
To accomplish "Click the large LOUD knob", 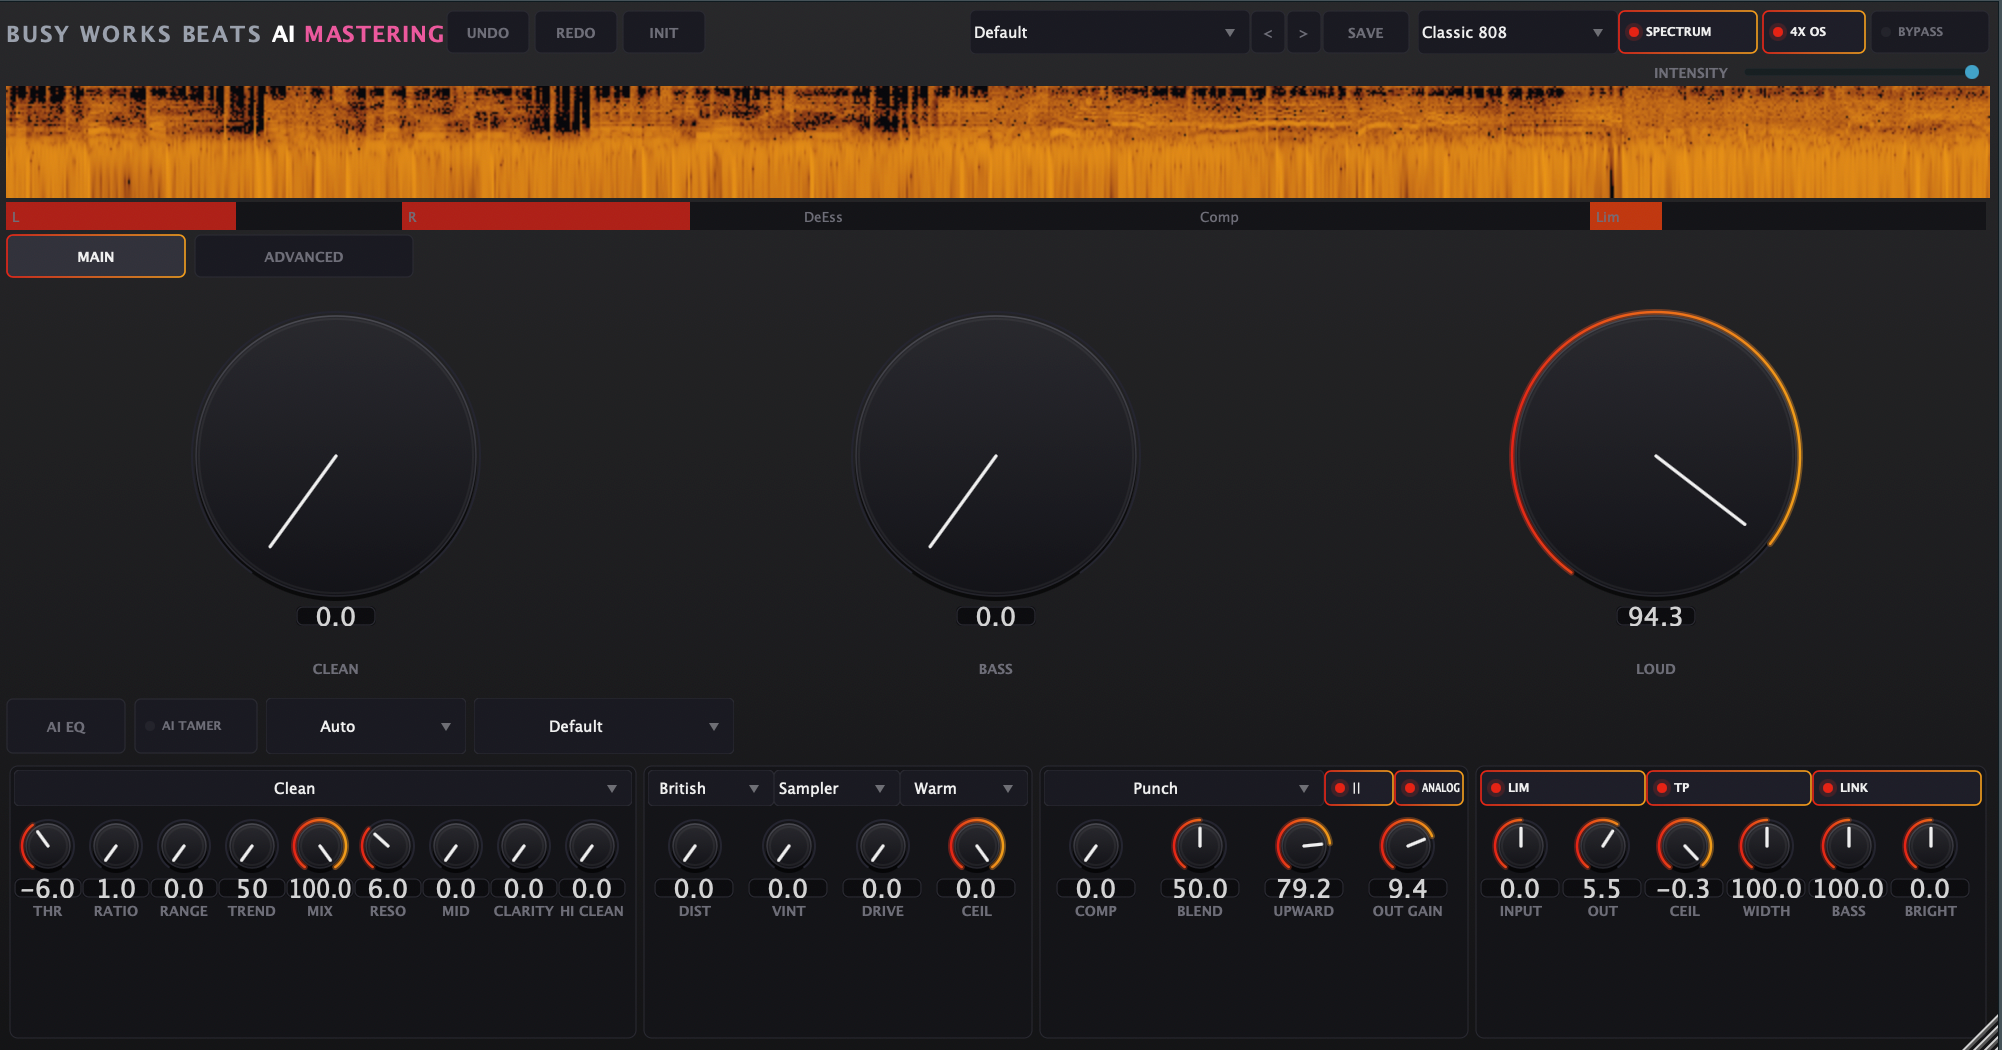I will (x=1655, y=457).
